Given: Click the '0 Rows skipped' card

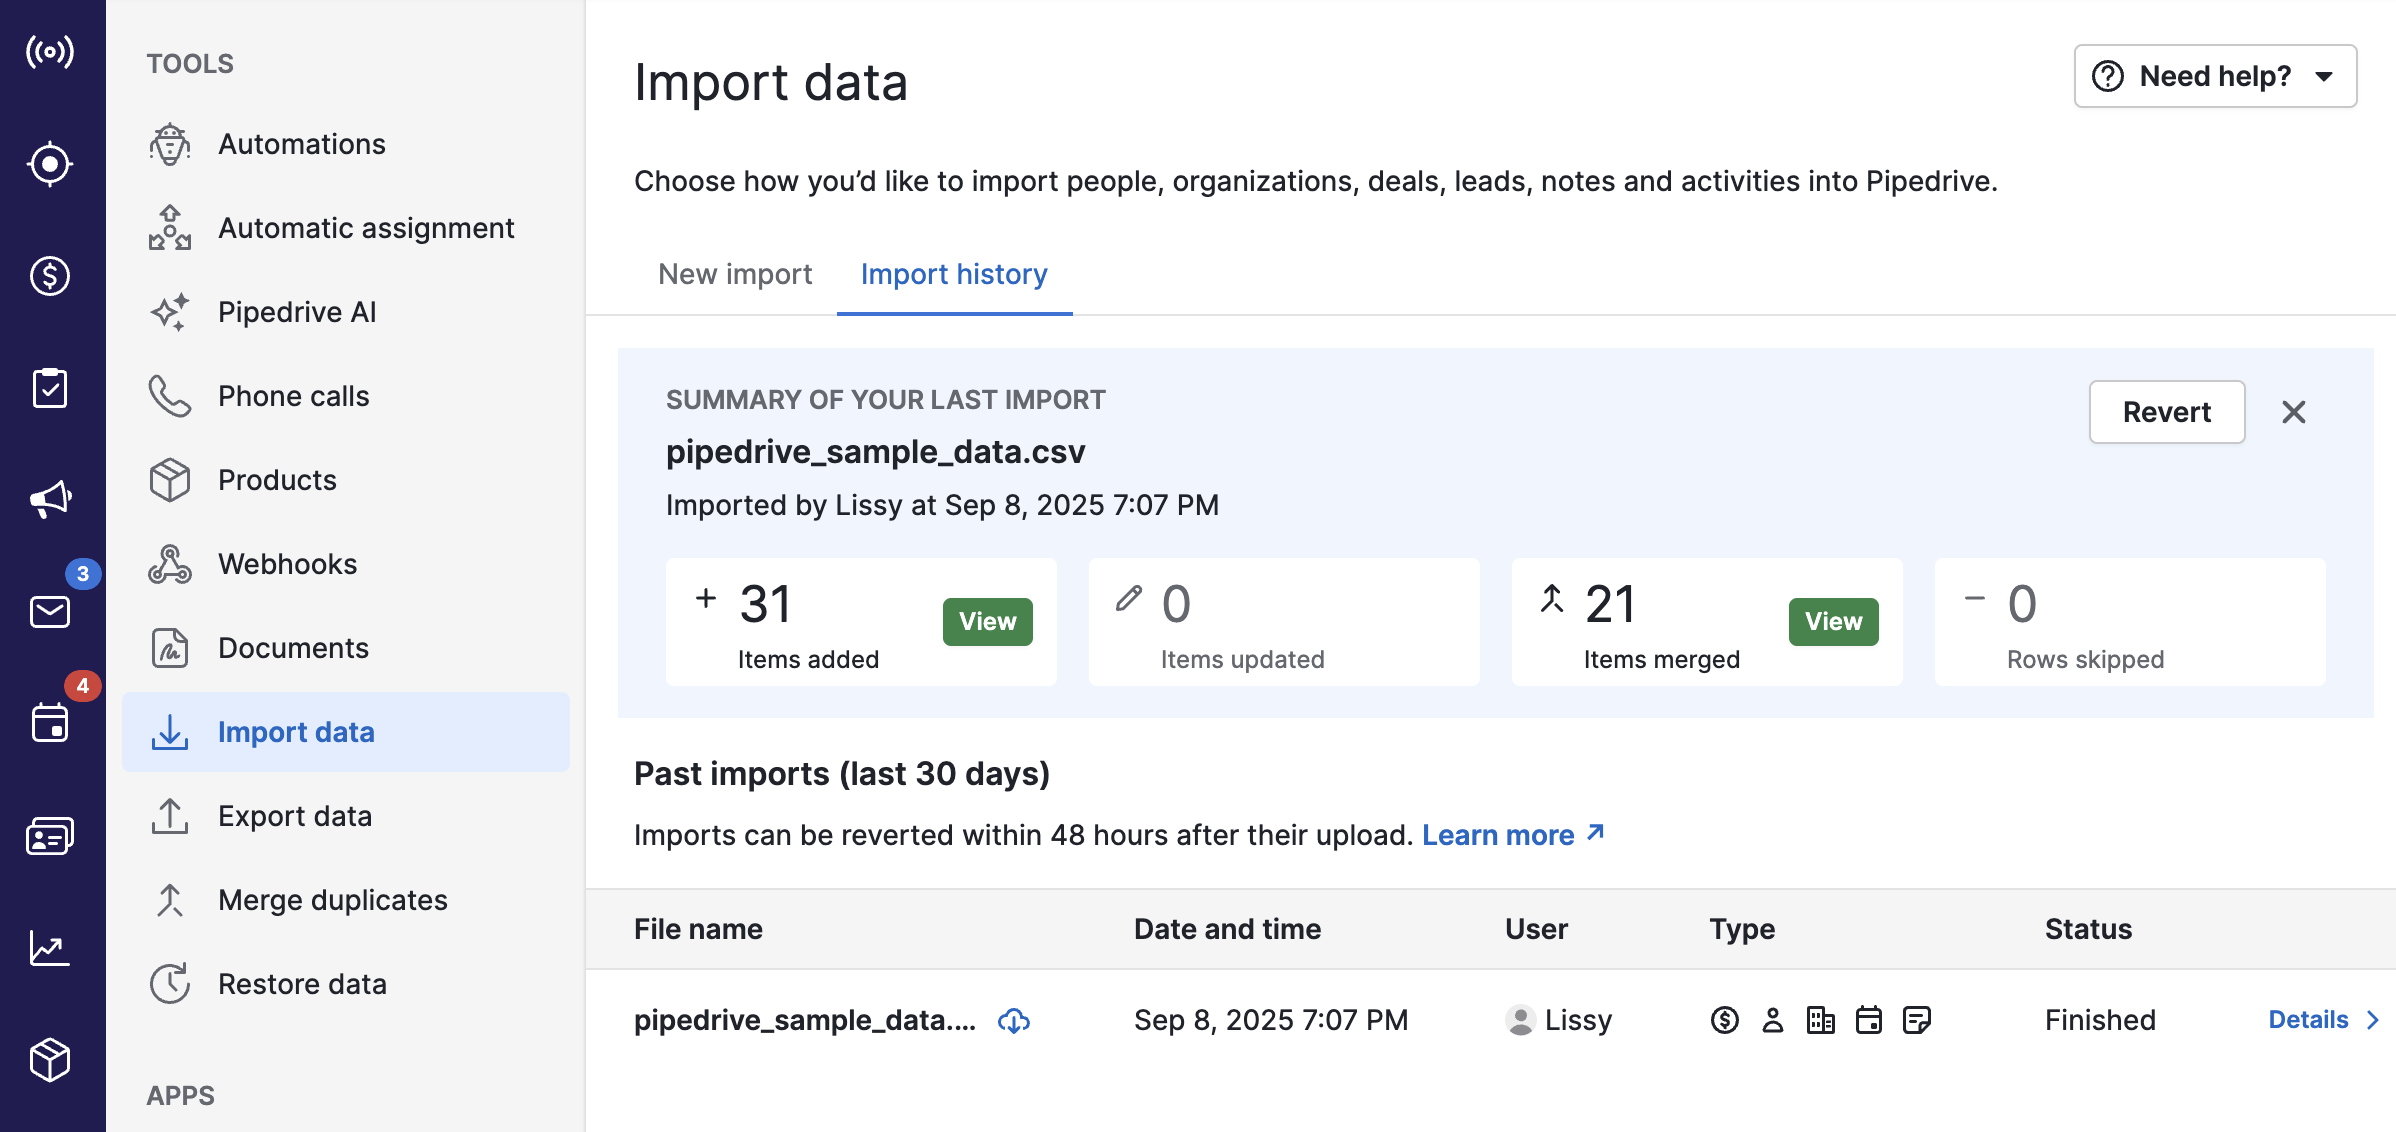Looking at the screenshot, I should 2130,622.
